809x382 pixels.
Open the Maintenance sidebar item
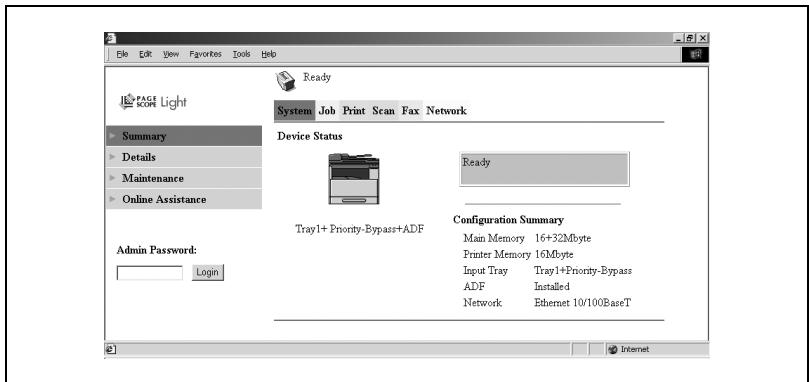(184, 178)
